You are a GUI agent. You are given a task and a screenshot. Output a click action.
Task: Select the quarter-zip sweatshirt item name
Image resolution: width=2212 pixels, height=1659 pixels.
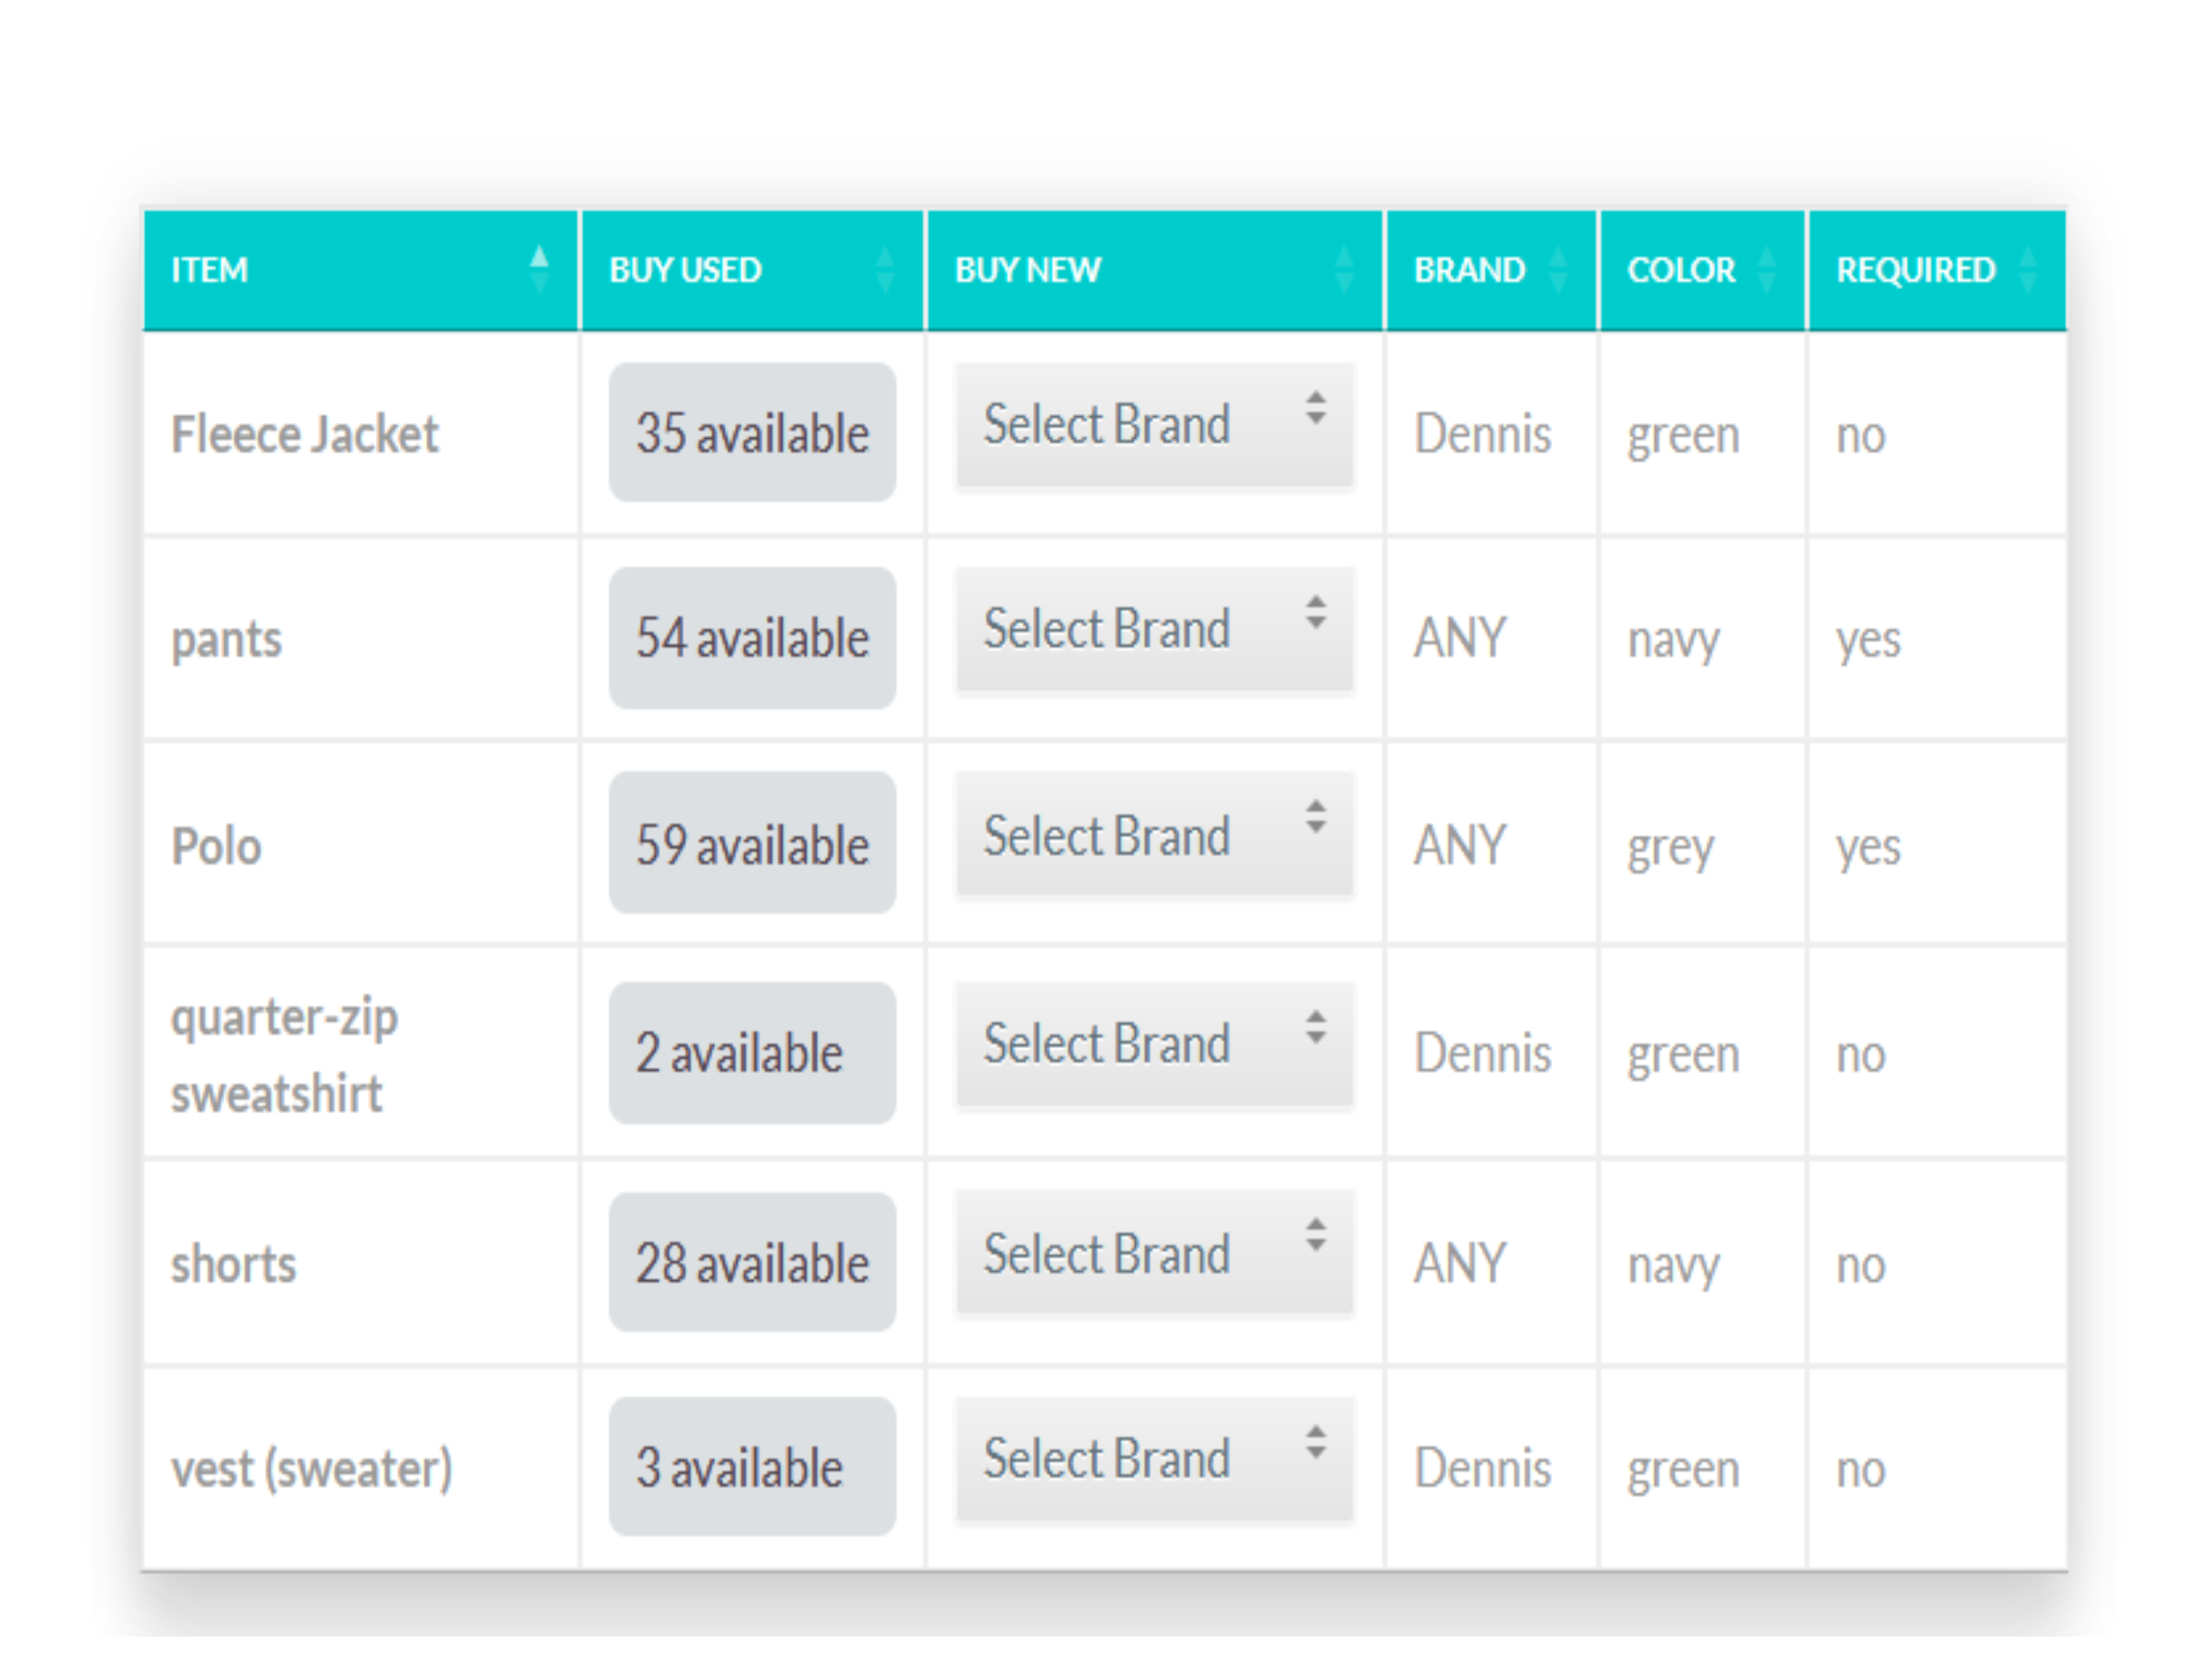point(285,1055)
